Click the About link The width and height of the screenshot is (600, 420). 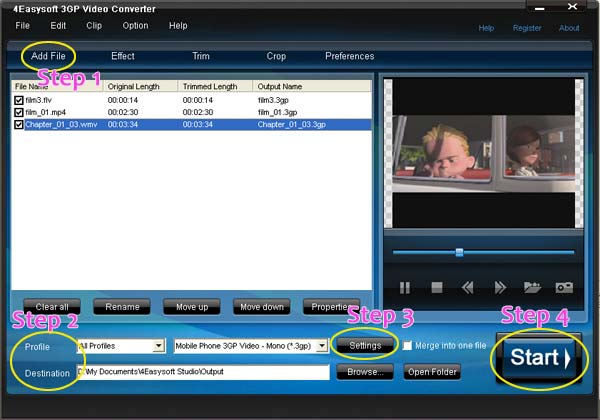click(x=569, y=28)
